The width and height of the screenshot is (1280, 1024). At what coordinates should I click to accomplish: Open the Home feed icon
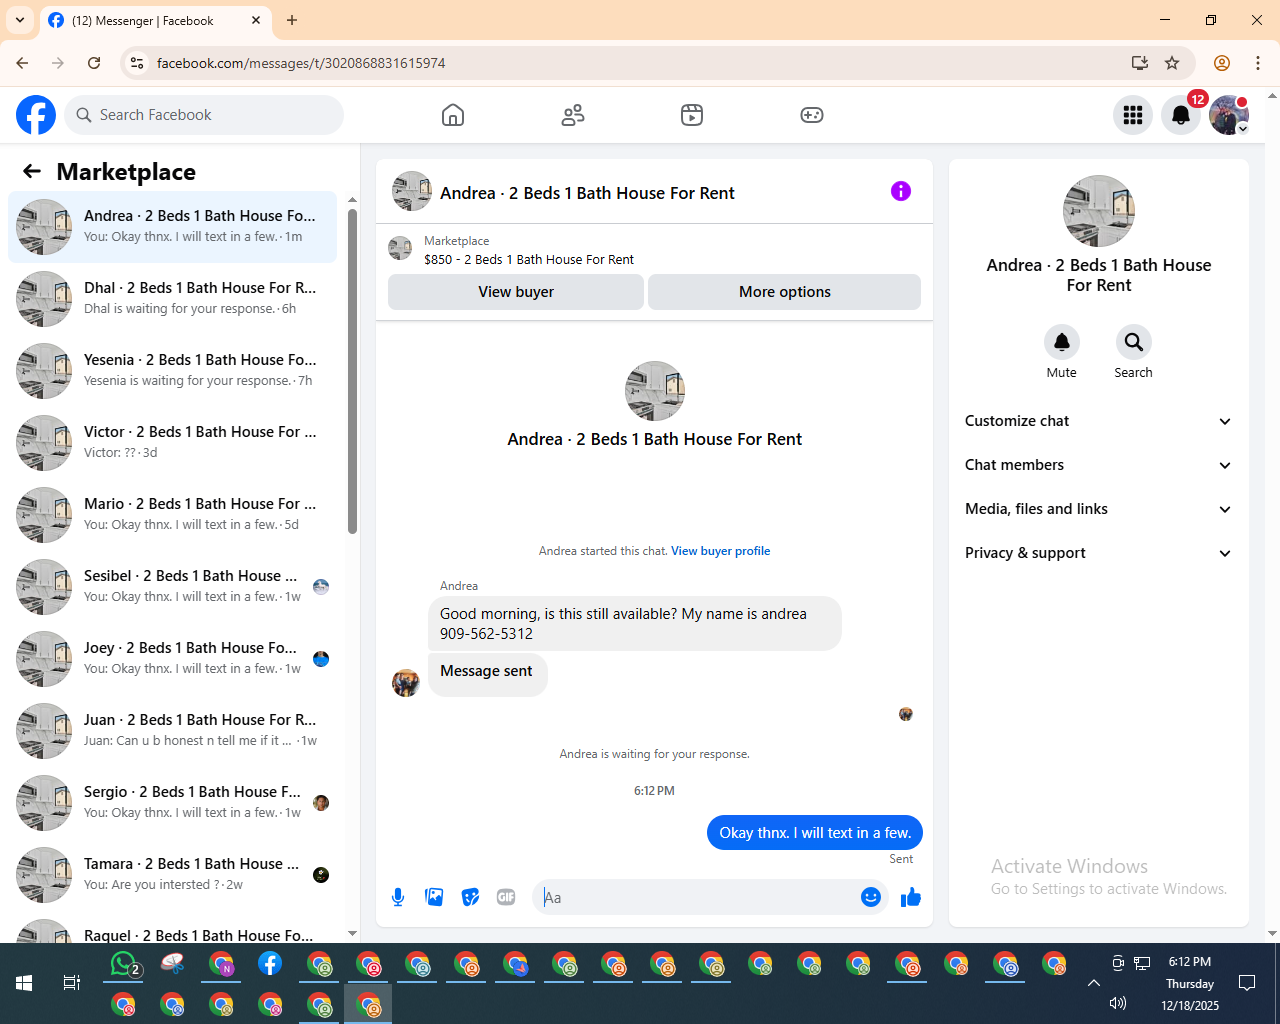pos(453,115)
